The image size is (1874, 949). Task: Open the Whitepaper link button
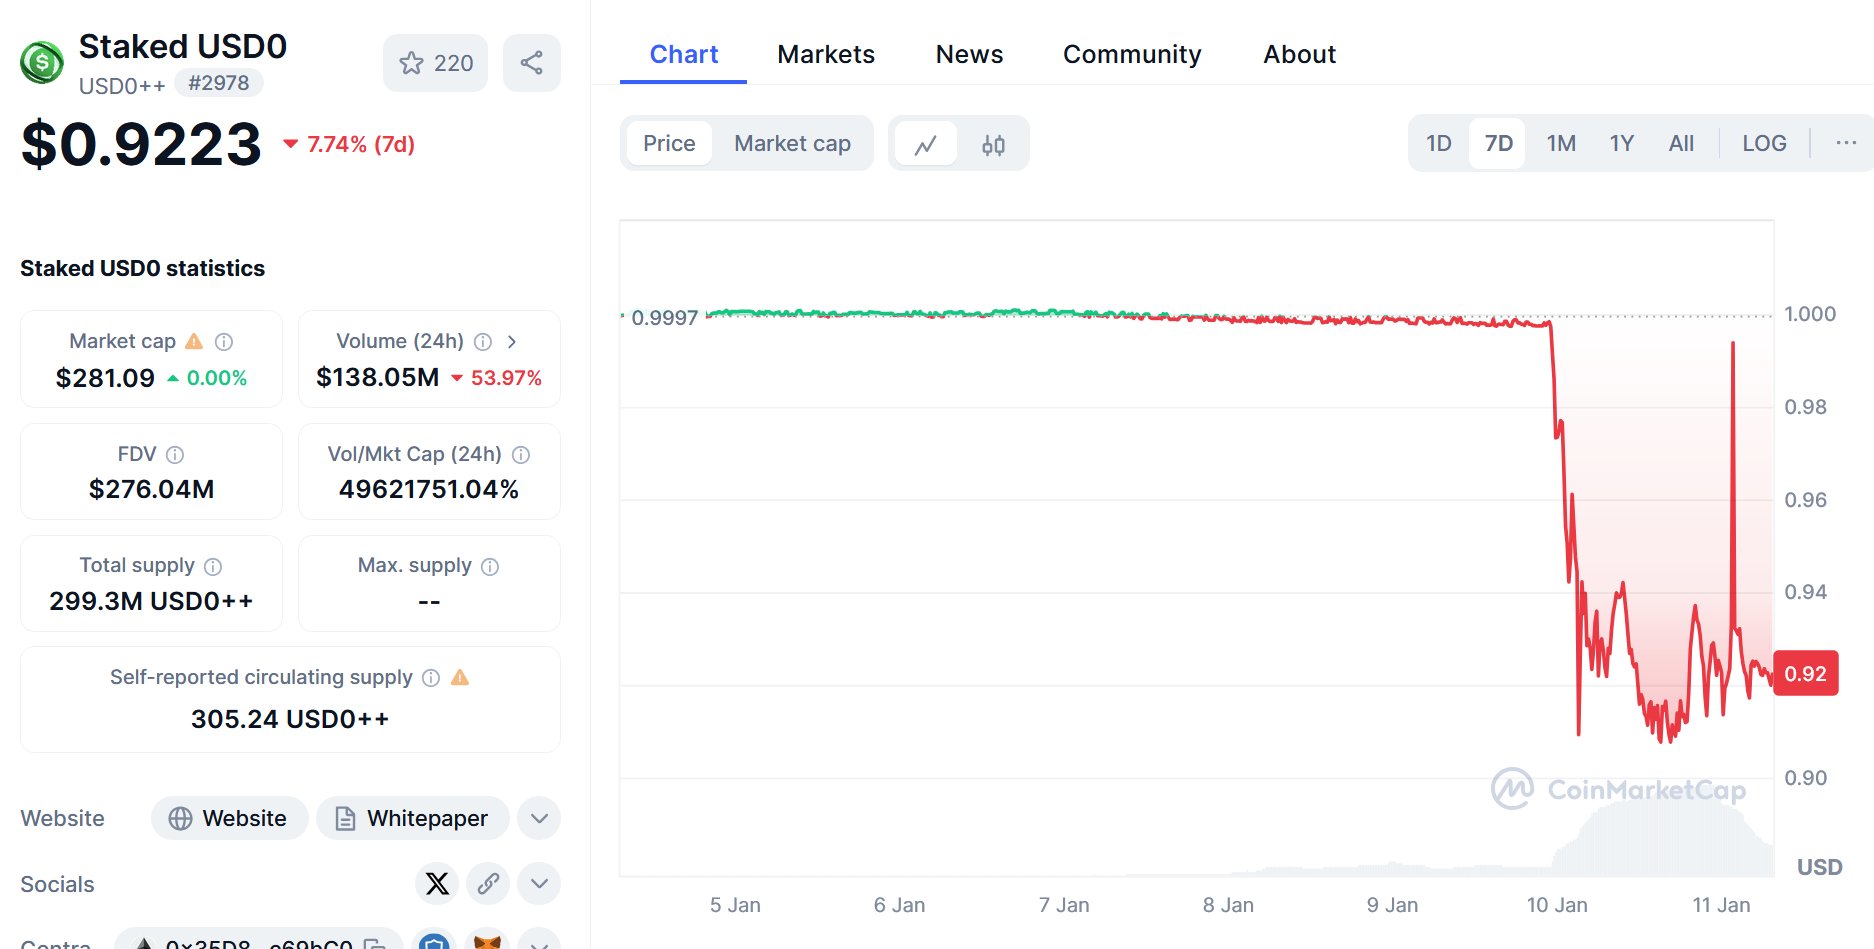[x=412, y=818]
